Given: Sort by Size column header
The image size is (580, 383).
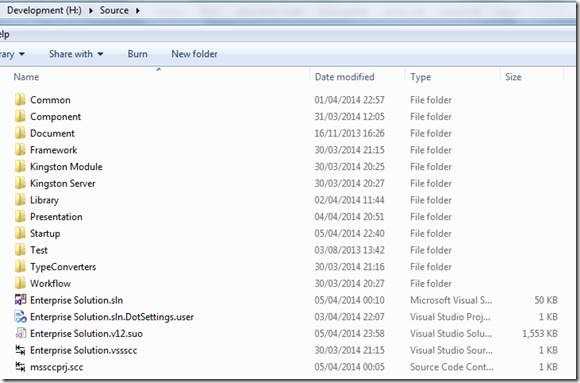Looking at the screenshot, I should (x=513, y=77).
